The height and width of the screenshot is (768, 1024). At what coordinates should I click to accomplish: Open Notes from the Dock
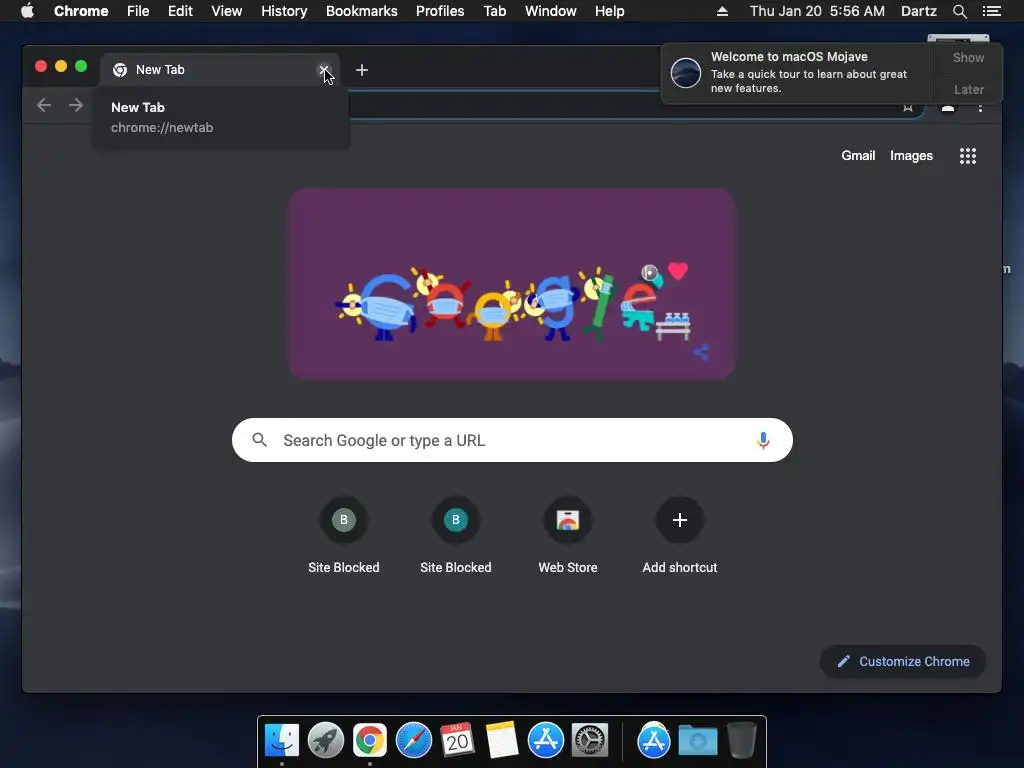(501, 740)
